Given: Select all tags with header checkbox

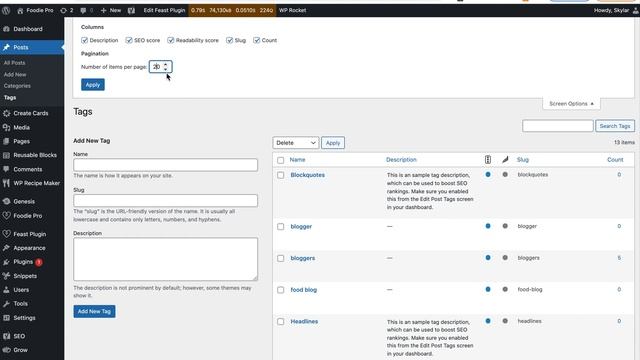Looking at the screenshot, I should (280, 160).
